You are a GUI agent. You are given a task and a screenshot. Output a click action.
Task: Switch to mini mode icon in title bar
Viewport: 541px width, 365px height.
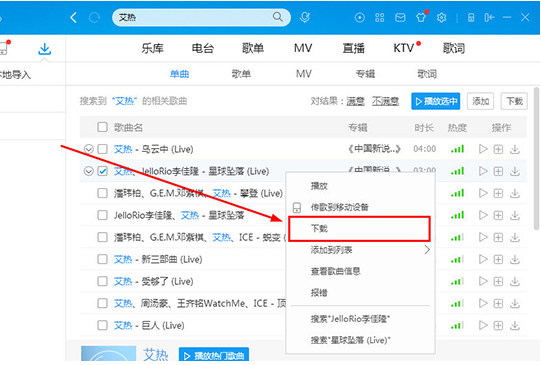click(489, 17)
